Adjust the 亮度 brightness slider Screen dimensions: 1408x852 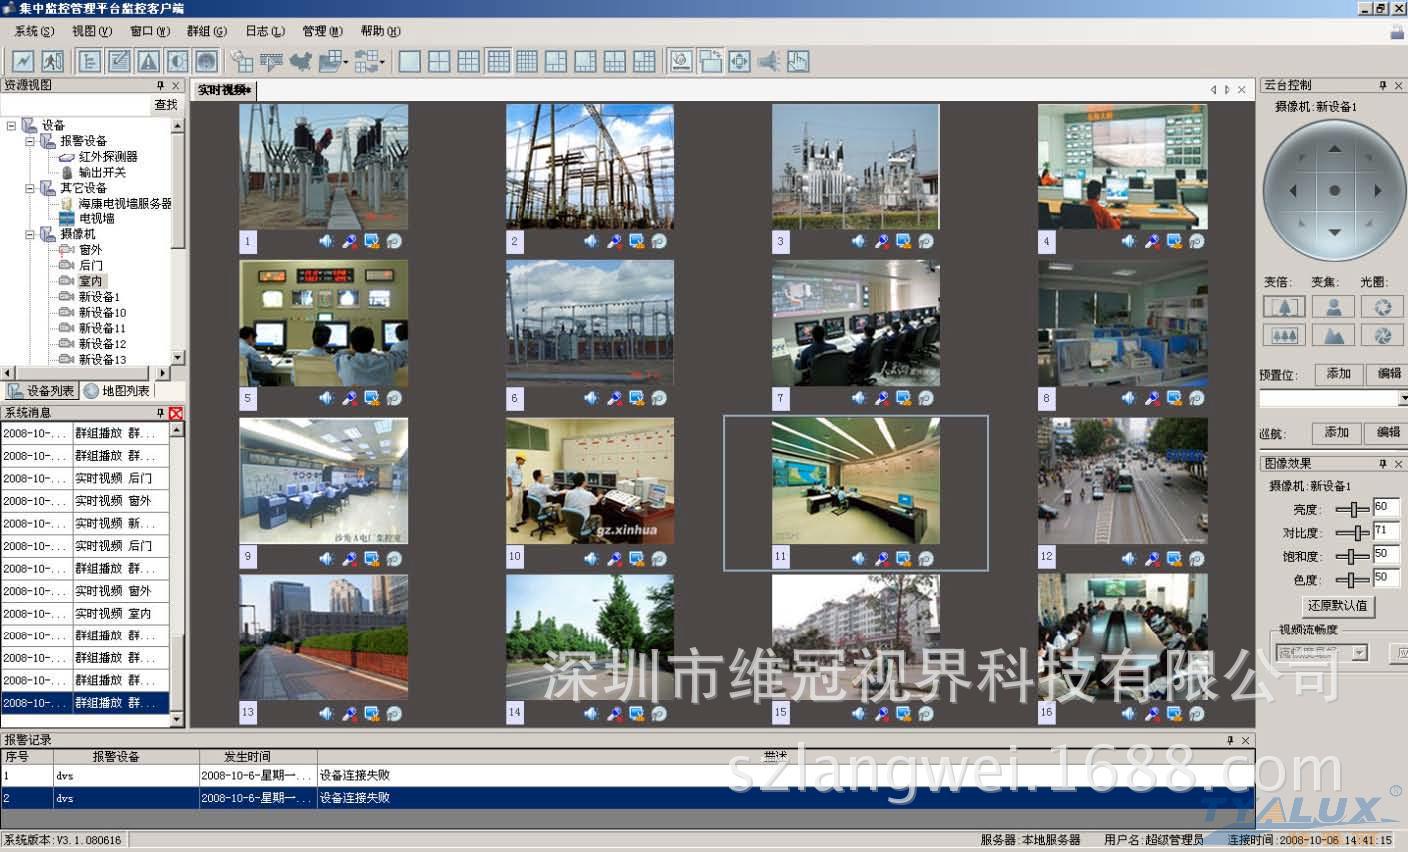(1352, 510)
